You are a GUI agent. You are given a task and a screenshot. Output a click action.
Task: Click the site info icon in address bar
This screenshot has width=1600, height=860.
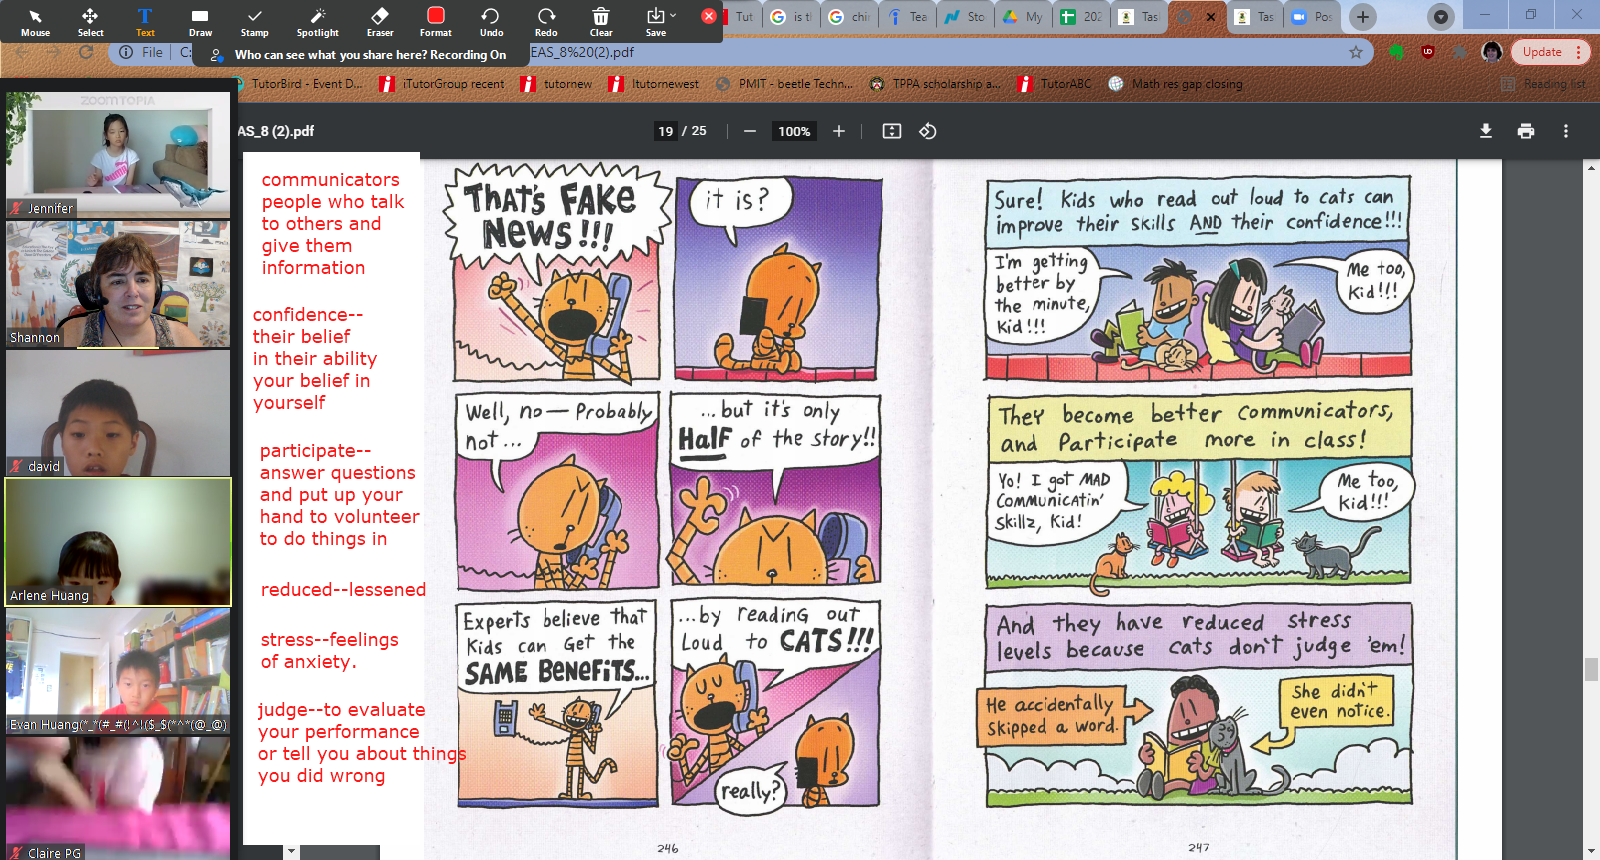(x=126, y=52)
